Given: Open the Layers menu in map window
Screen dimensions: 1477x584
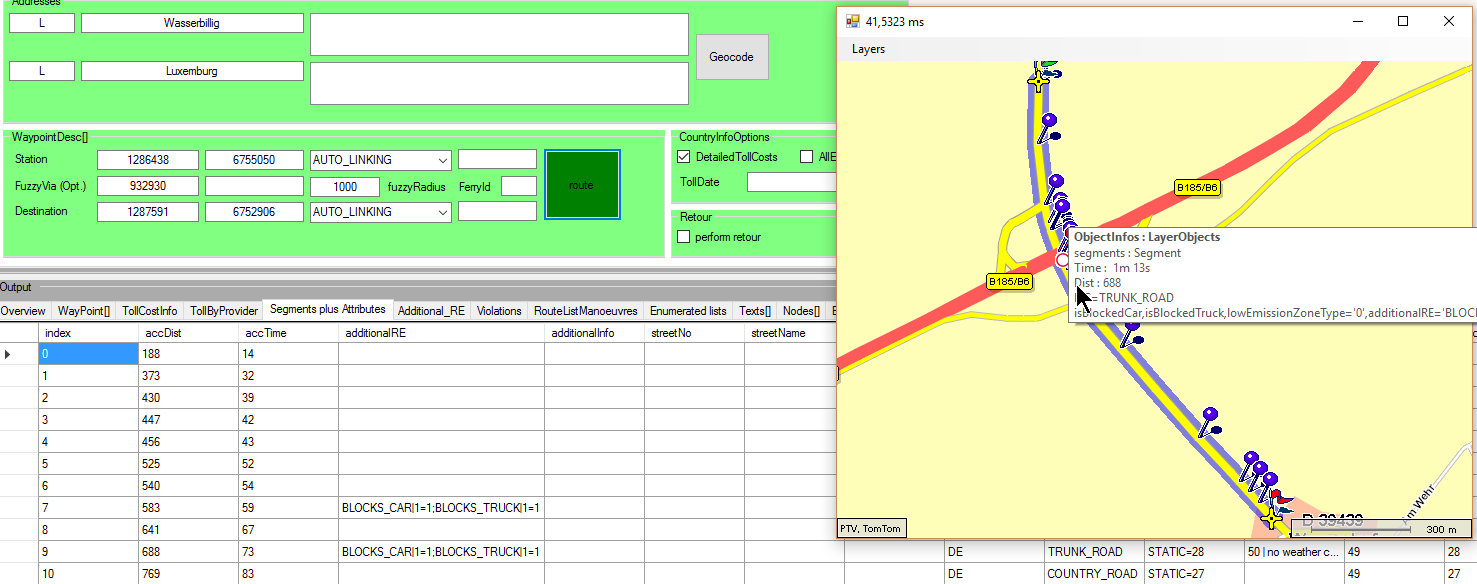Looking at the screenshot, I should (x=868, y=49).
